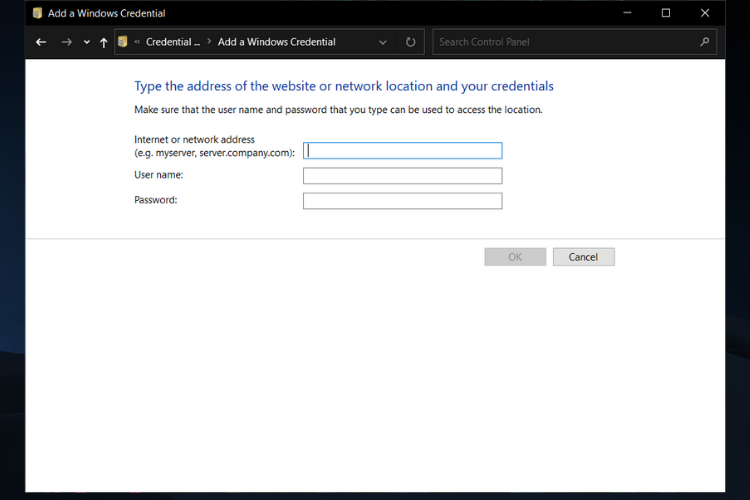Click the title bar window icon
750x500 pixels.
click(x=37, y=13)
